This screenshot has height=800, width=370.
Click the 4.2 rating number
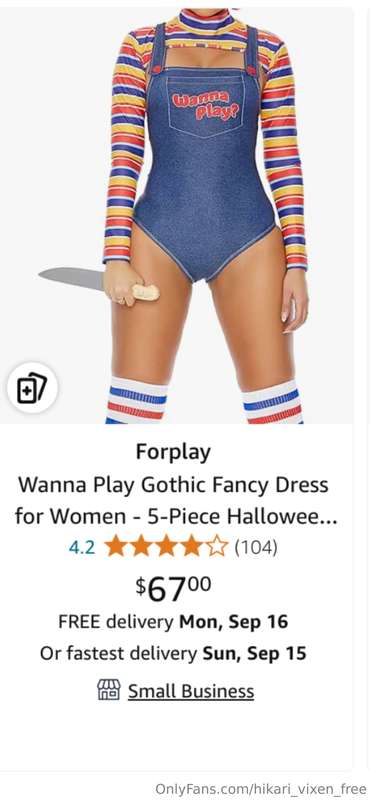tap(82, 547)
